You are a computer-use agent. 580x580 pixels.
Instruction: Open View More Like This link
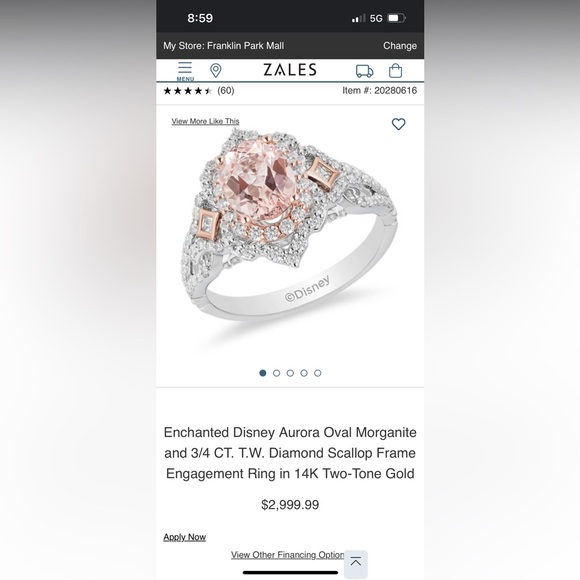tap(205, 121)
